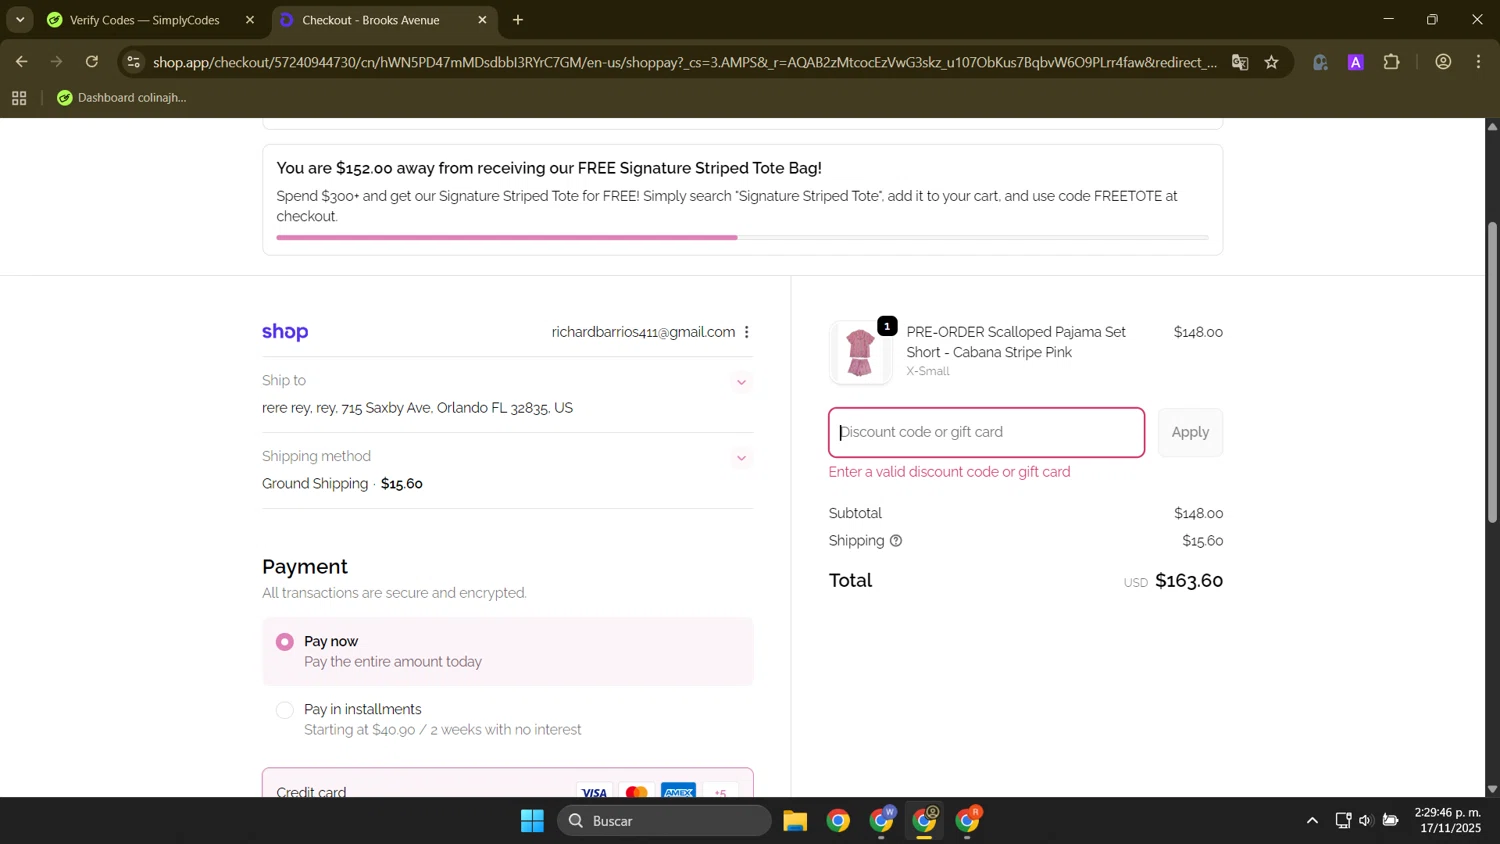
Task: Select the Pay now radio option
Action: click(x=285, y=642)
